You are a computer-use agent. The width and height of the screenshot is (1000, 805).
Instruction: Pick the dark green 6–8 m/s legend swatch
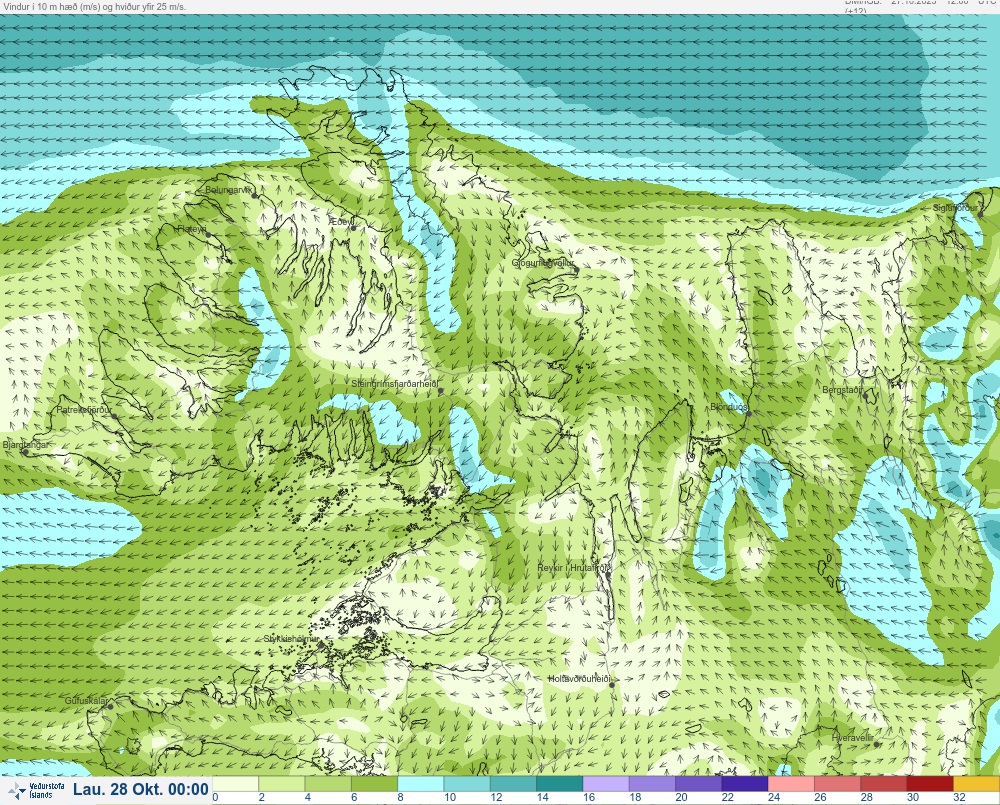pos(374,784)
